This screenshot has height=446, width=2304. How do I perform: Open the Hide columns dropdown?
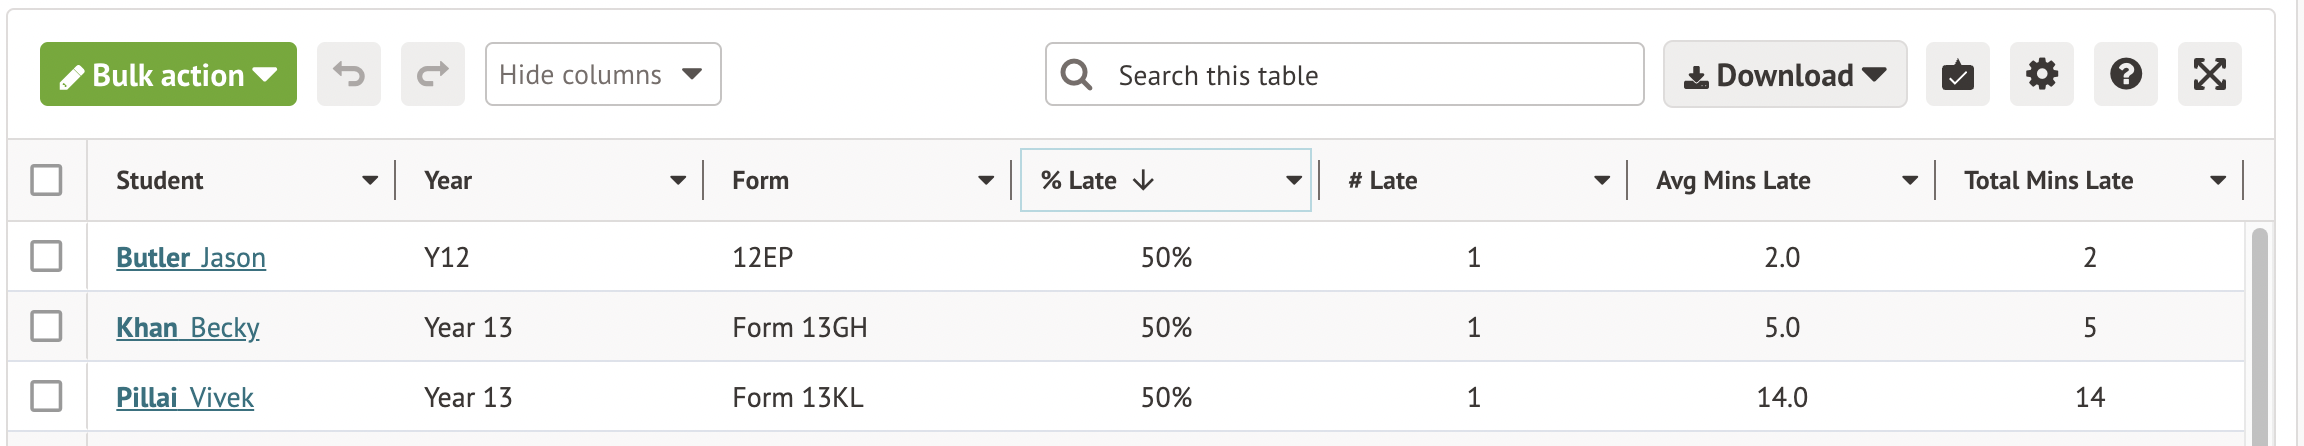tap(602, 74)
